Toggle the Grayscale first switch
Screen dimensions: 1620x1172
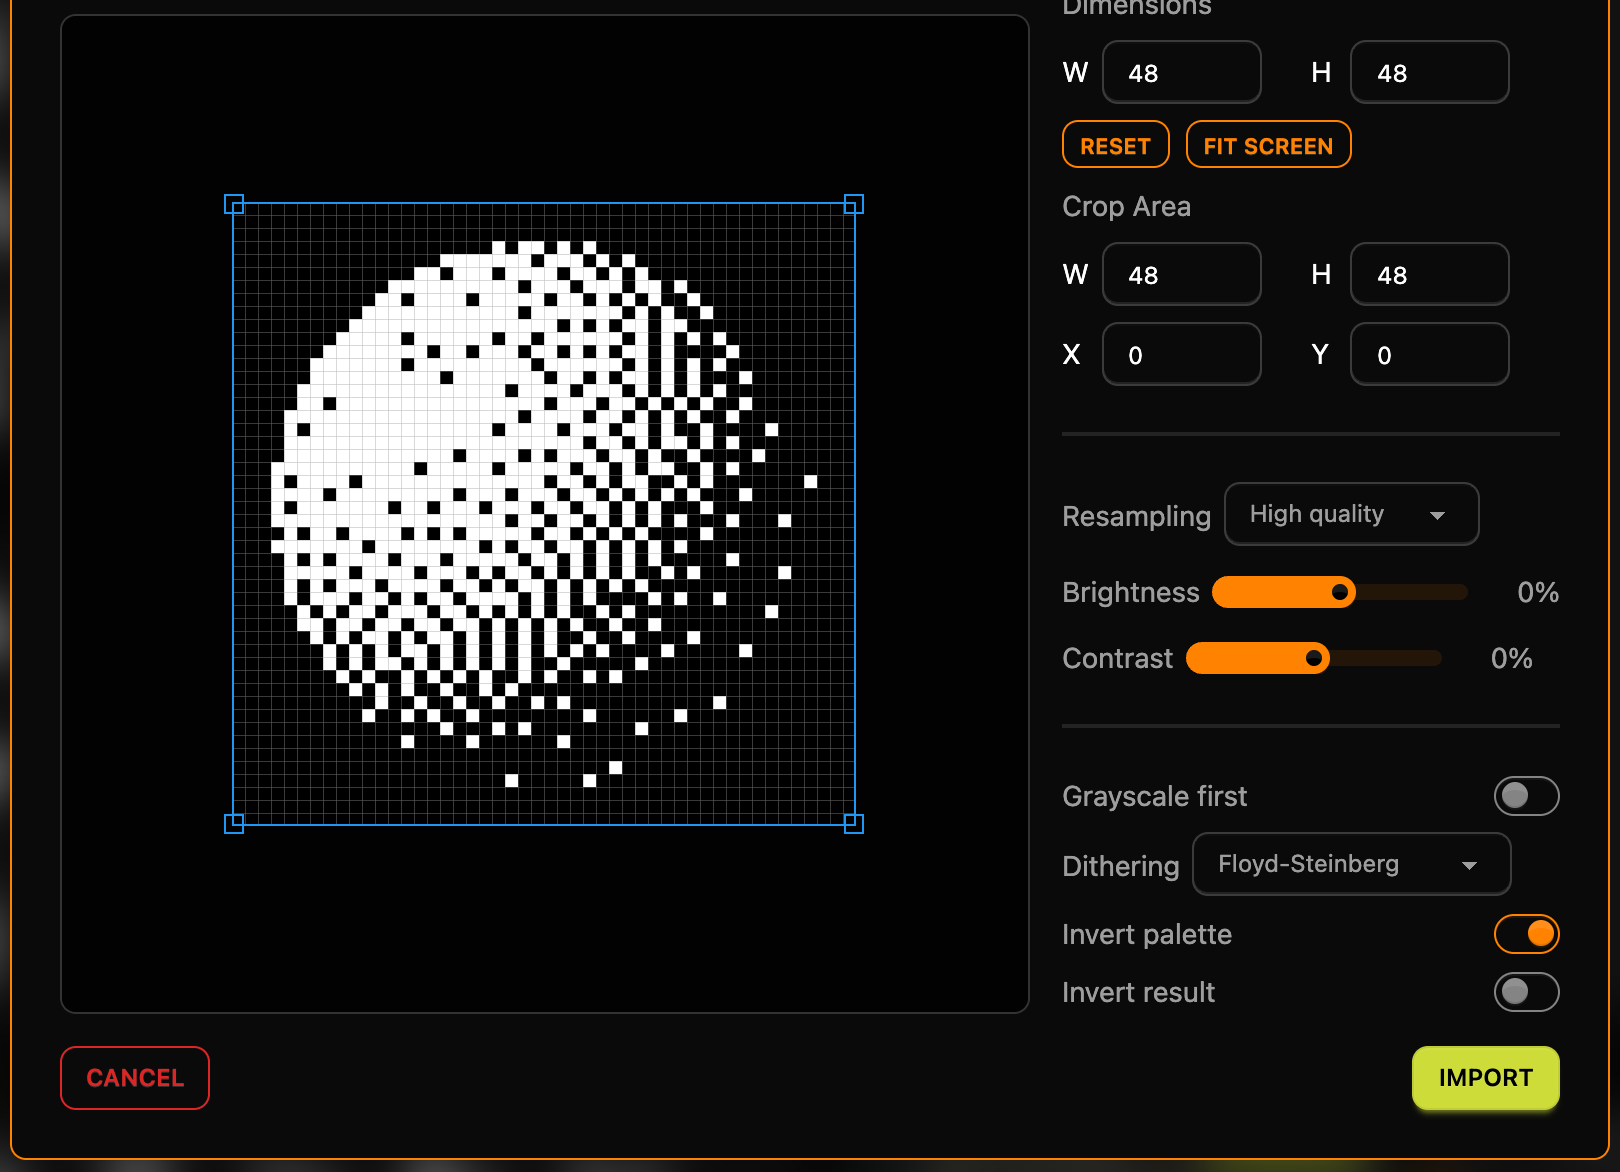(1526, 796)
